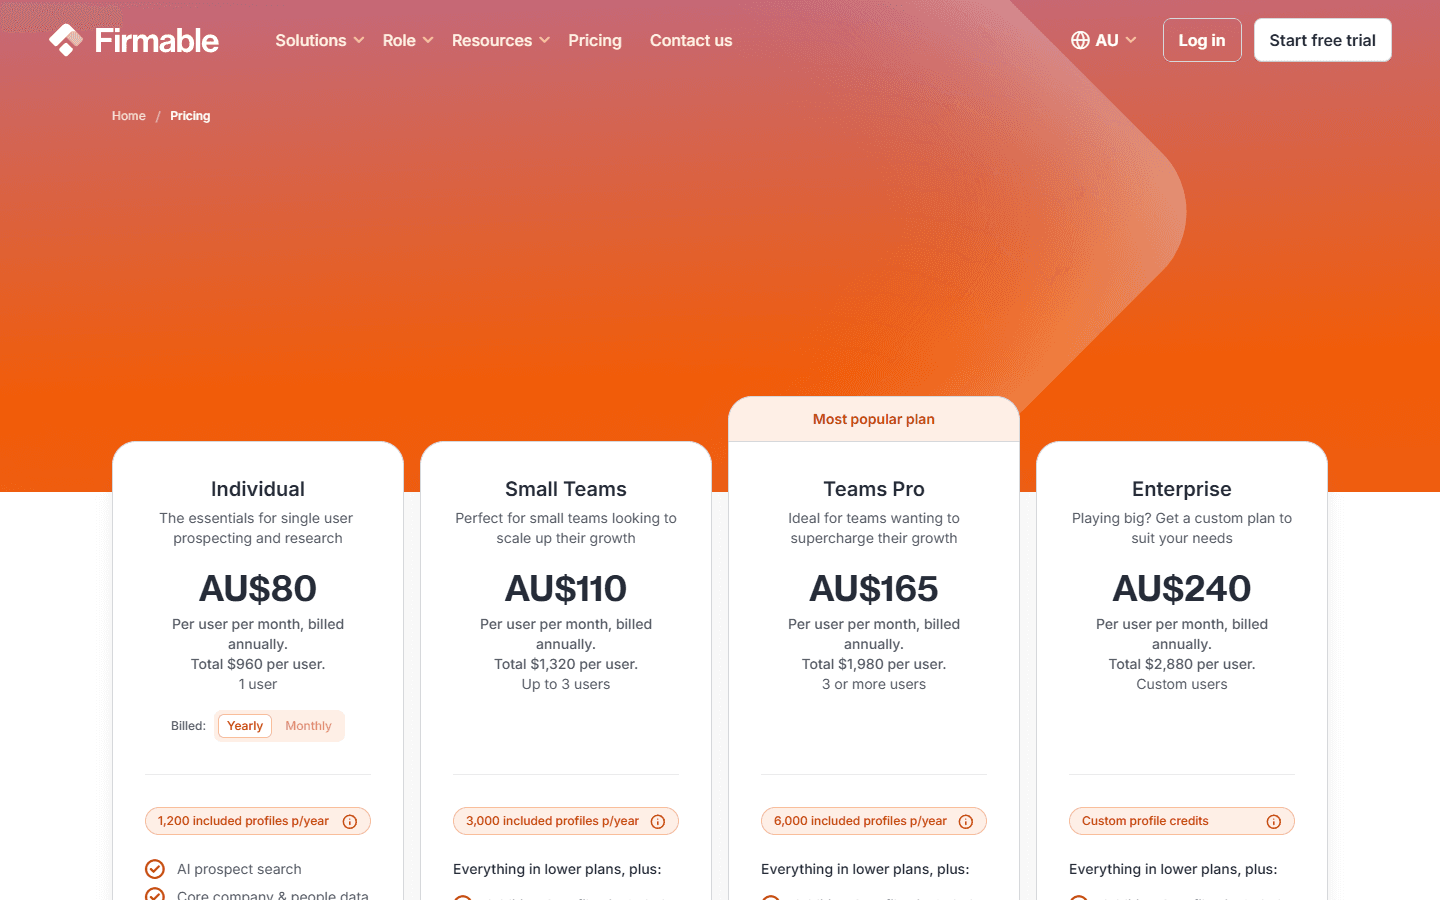Click checkmark beside Core company & people data
This screenshot has width=1440, height=900.
[x=155, y=895]
